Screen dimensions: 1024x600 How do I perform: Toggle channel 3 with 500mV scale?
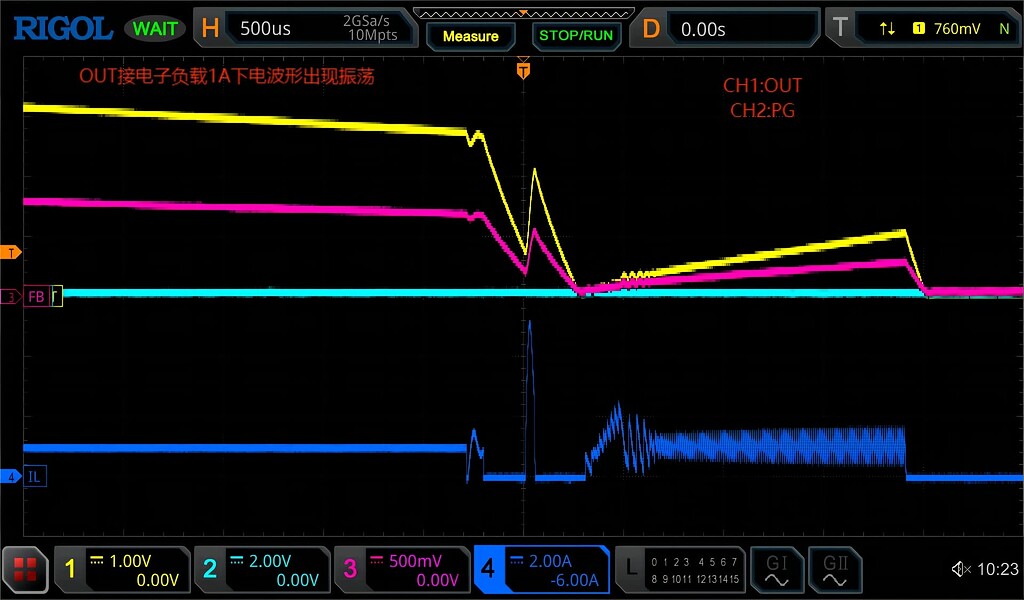coord(400,570)
